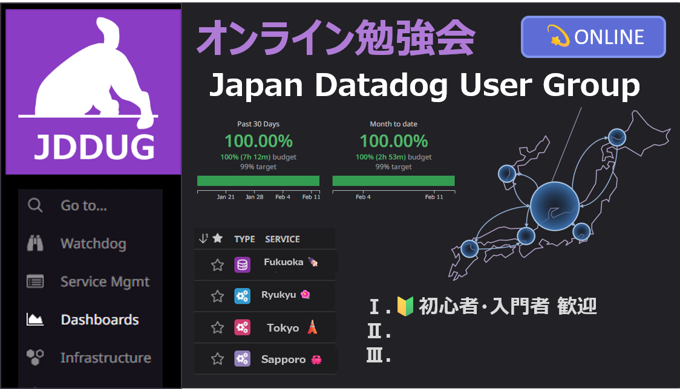
Task: Click the JDDUG dog logo
Action: pyautogui.click(x=93, y=91)
